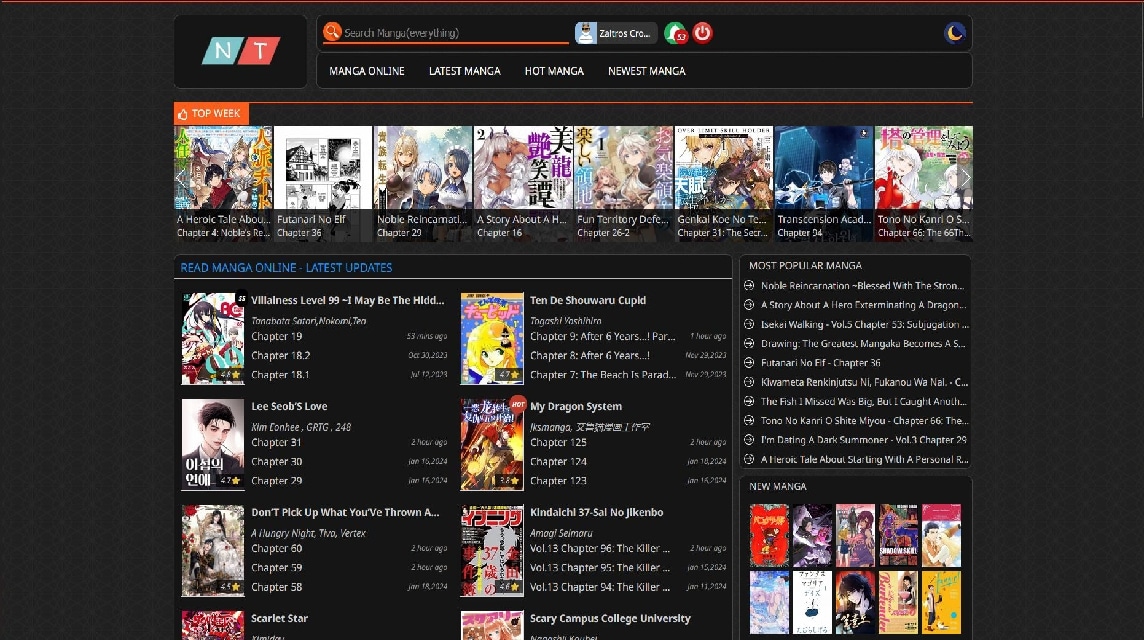Screen dimensions: 1144x640
Task: Click the TOP WEEK thumbs-up tab
Action: (212, 113)
